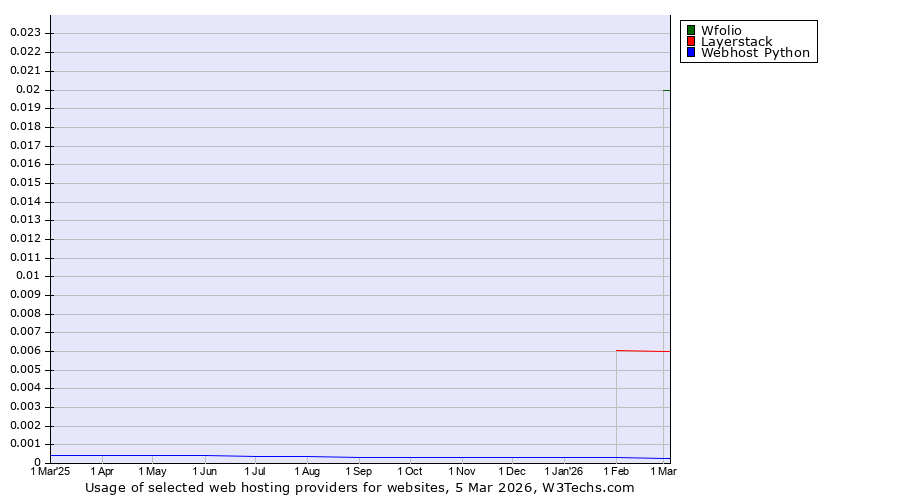Click the 1 Sep x-axis label

tap(358, 471)
